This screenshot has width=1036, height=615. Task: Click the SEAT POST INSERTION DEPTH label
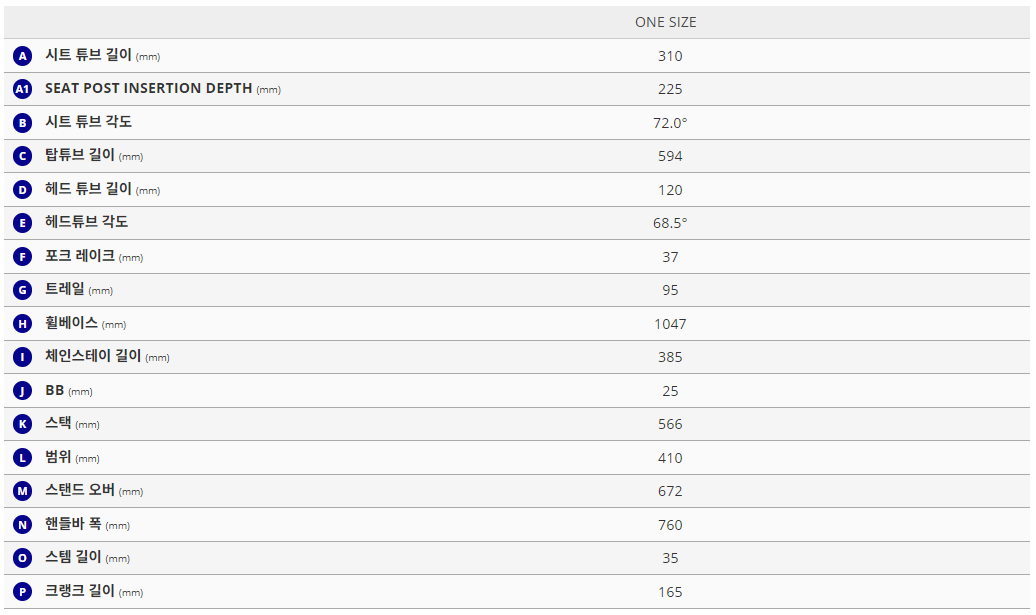148,89
